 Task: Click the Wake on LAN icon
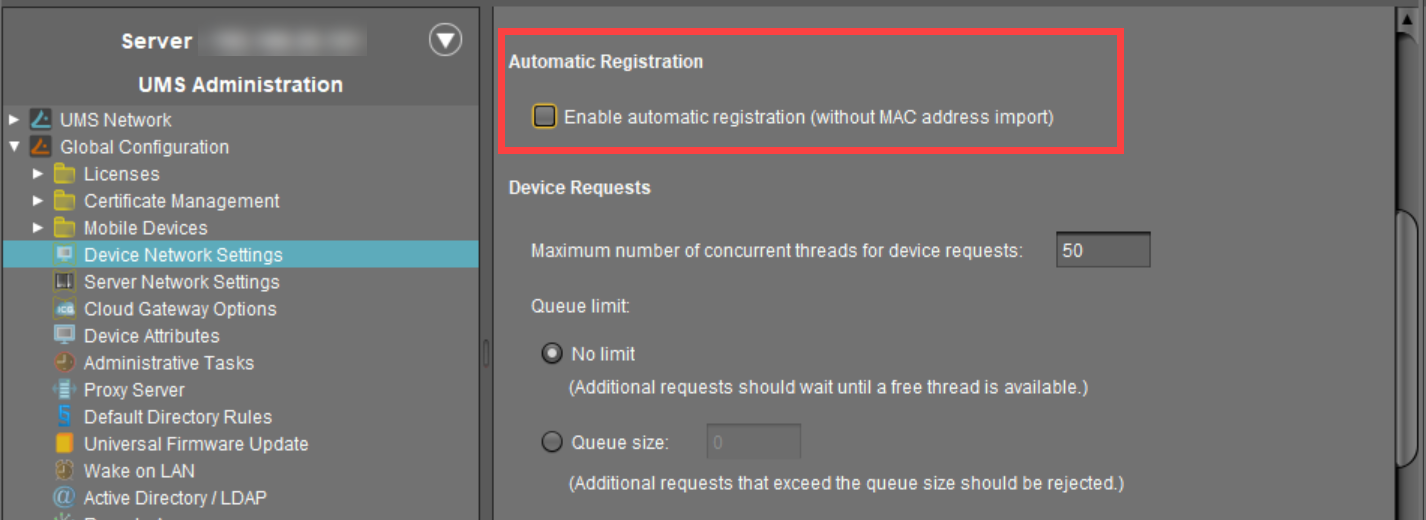pos(65,471)
